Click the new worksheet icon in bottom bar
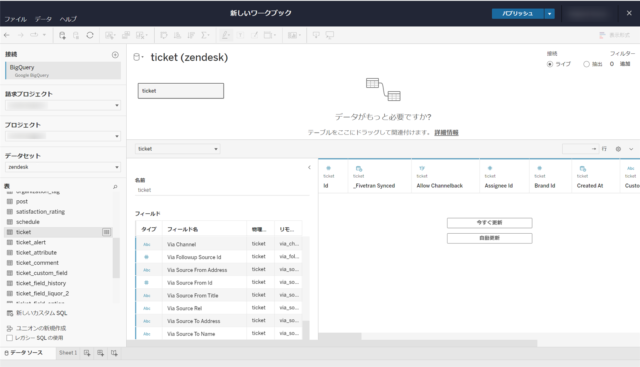Viewport: 640px width, 367px height. pyautogui.click(x=87, y=353)
